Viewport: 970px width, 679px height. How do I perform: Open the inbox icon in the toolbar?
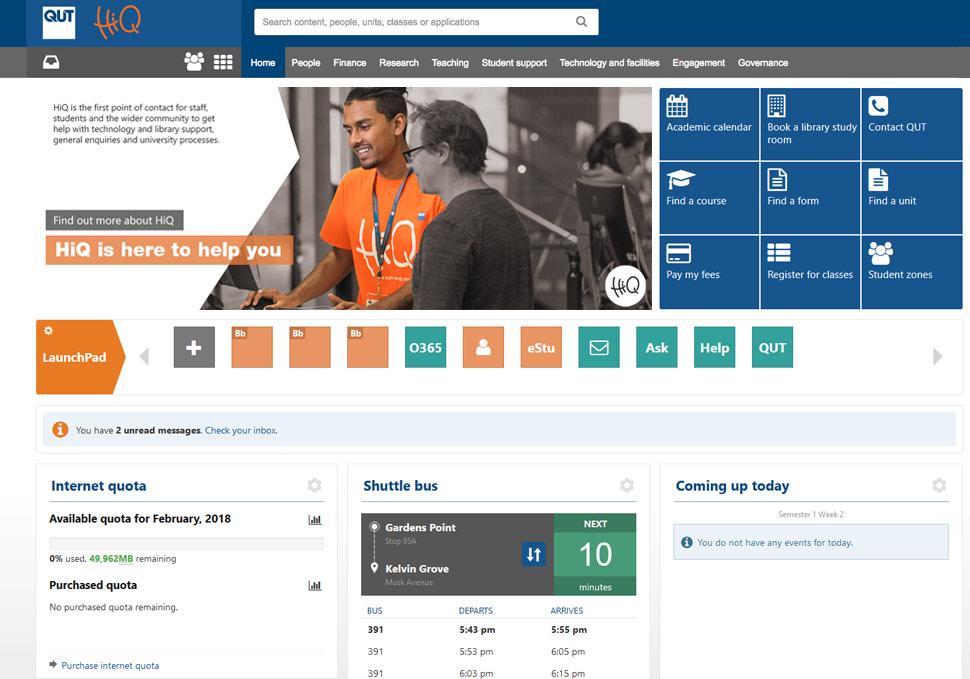[50, 62]
